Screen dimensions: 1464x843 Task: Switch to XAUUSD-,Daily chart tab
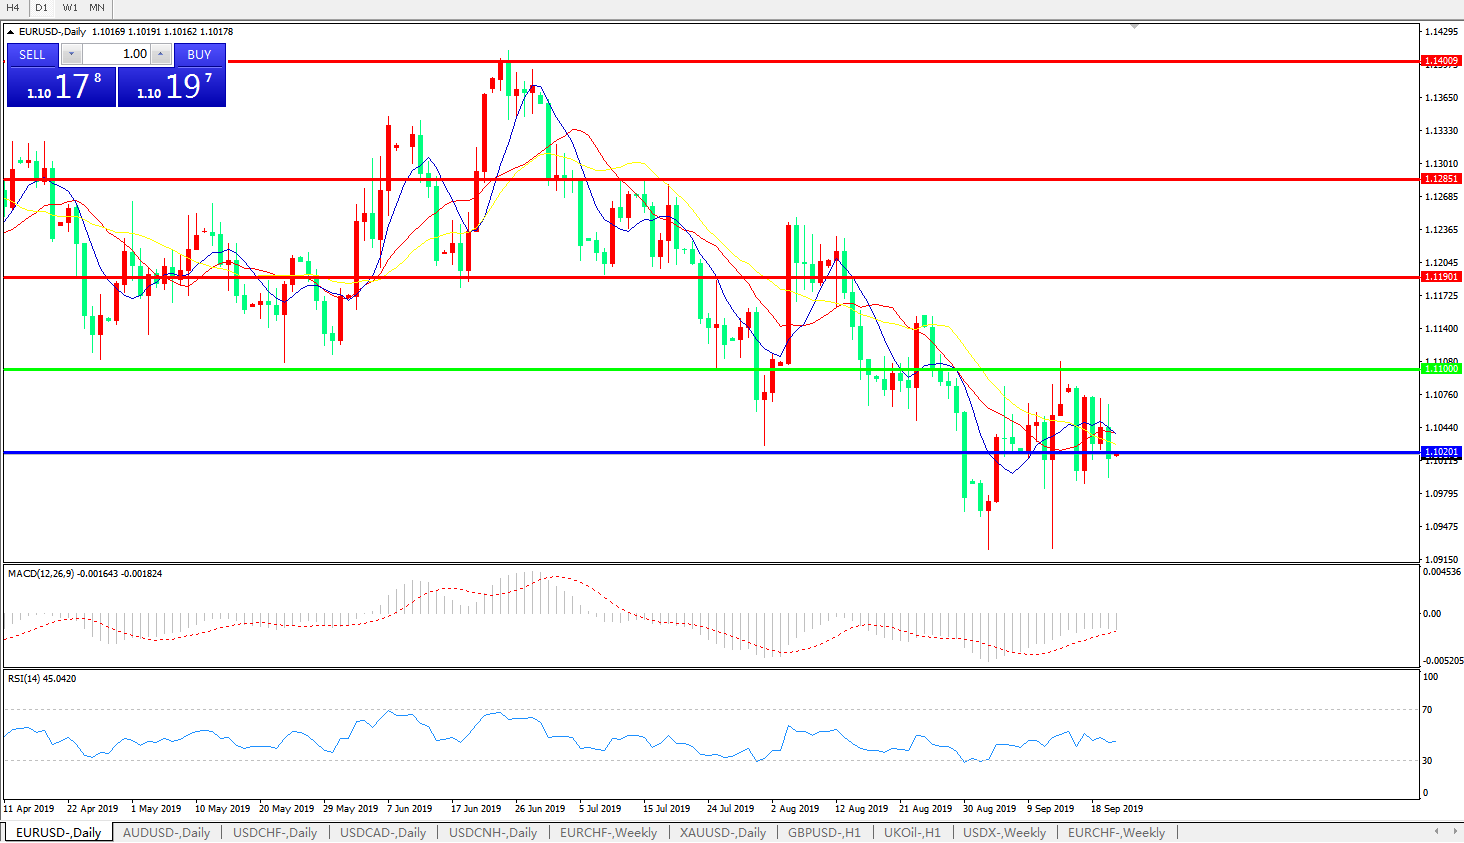pos(722,832)
